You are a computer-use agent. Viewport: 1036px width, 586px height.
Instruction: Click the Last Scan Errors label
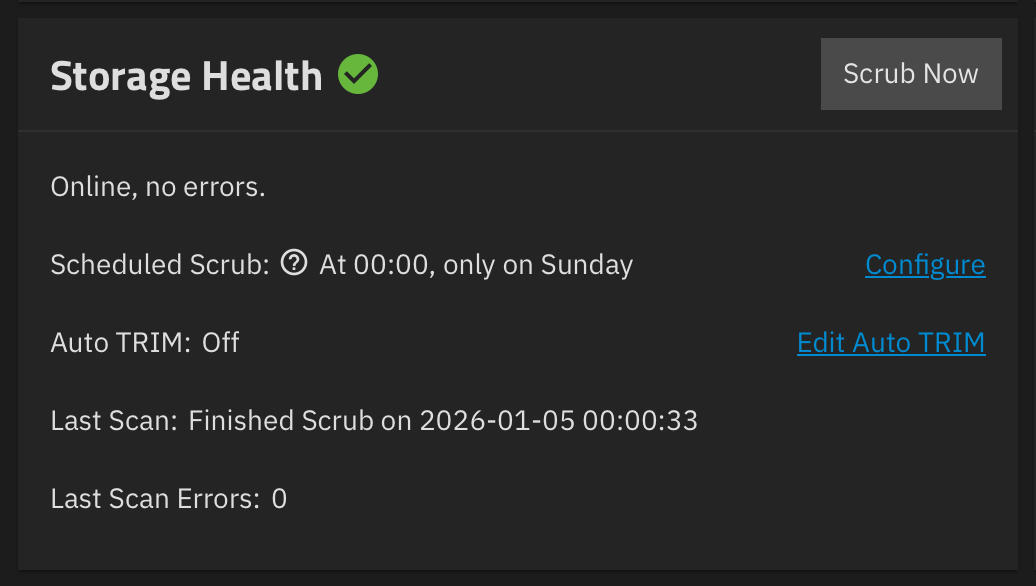(x=155, y=498)
